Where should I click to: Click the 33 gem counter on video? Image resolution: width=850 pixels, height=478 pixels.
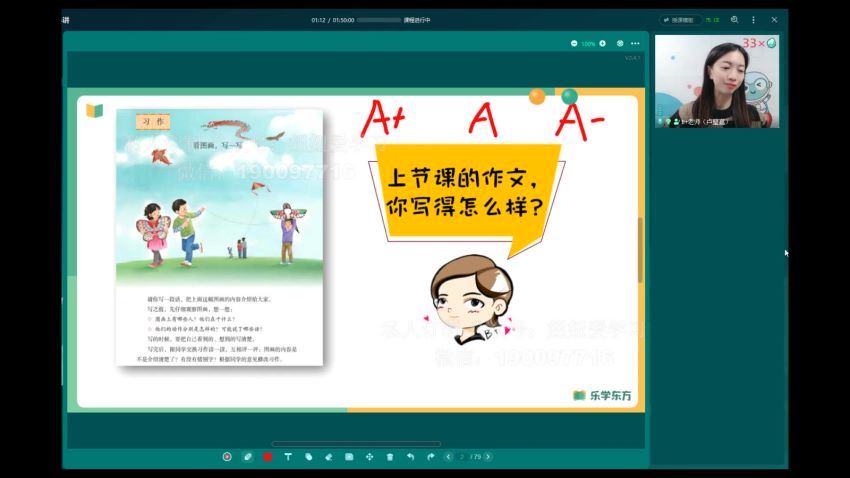tap(759, 43)
